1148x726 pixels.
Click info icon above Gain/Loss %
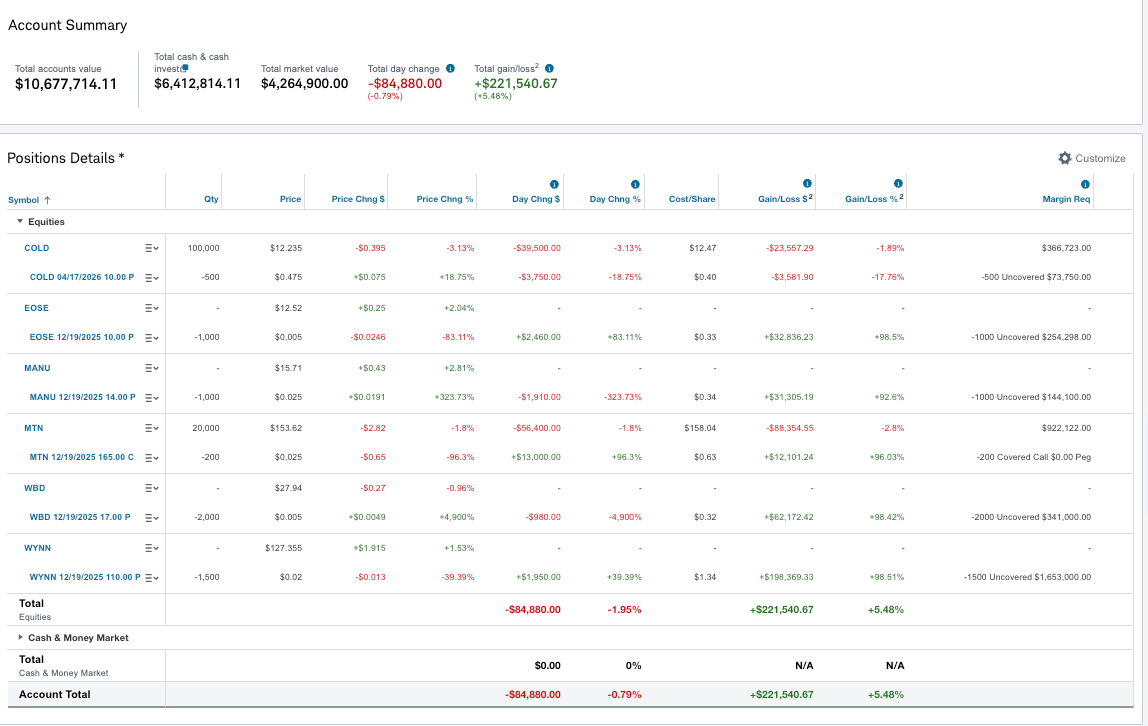pyautogui.click(x=898, y=184)
